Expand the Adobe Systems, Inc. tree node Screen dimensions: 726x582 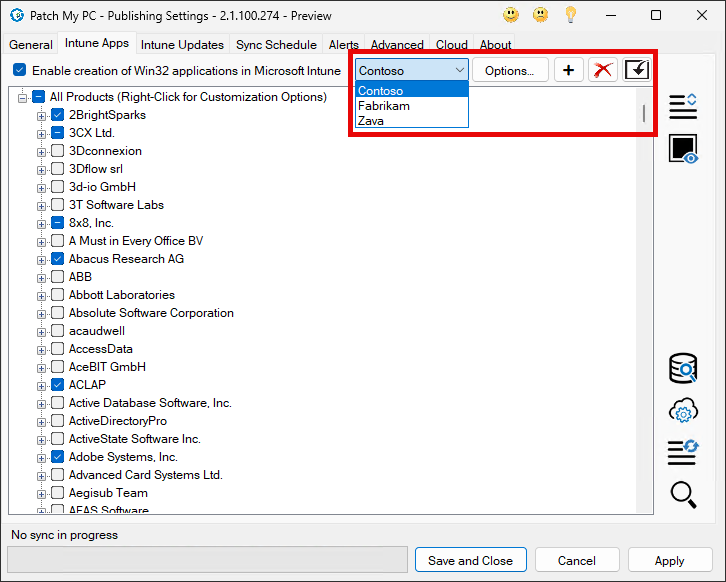pos(41,458)
